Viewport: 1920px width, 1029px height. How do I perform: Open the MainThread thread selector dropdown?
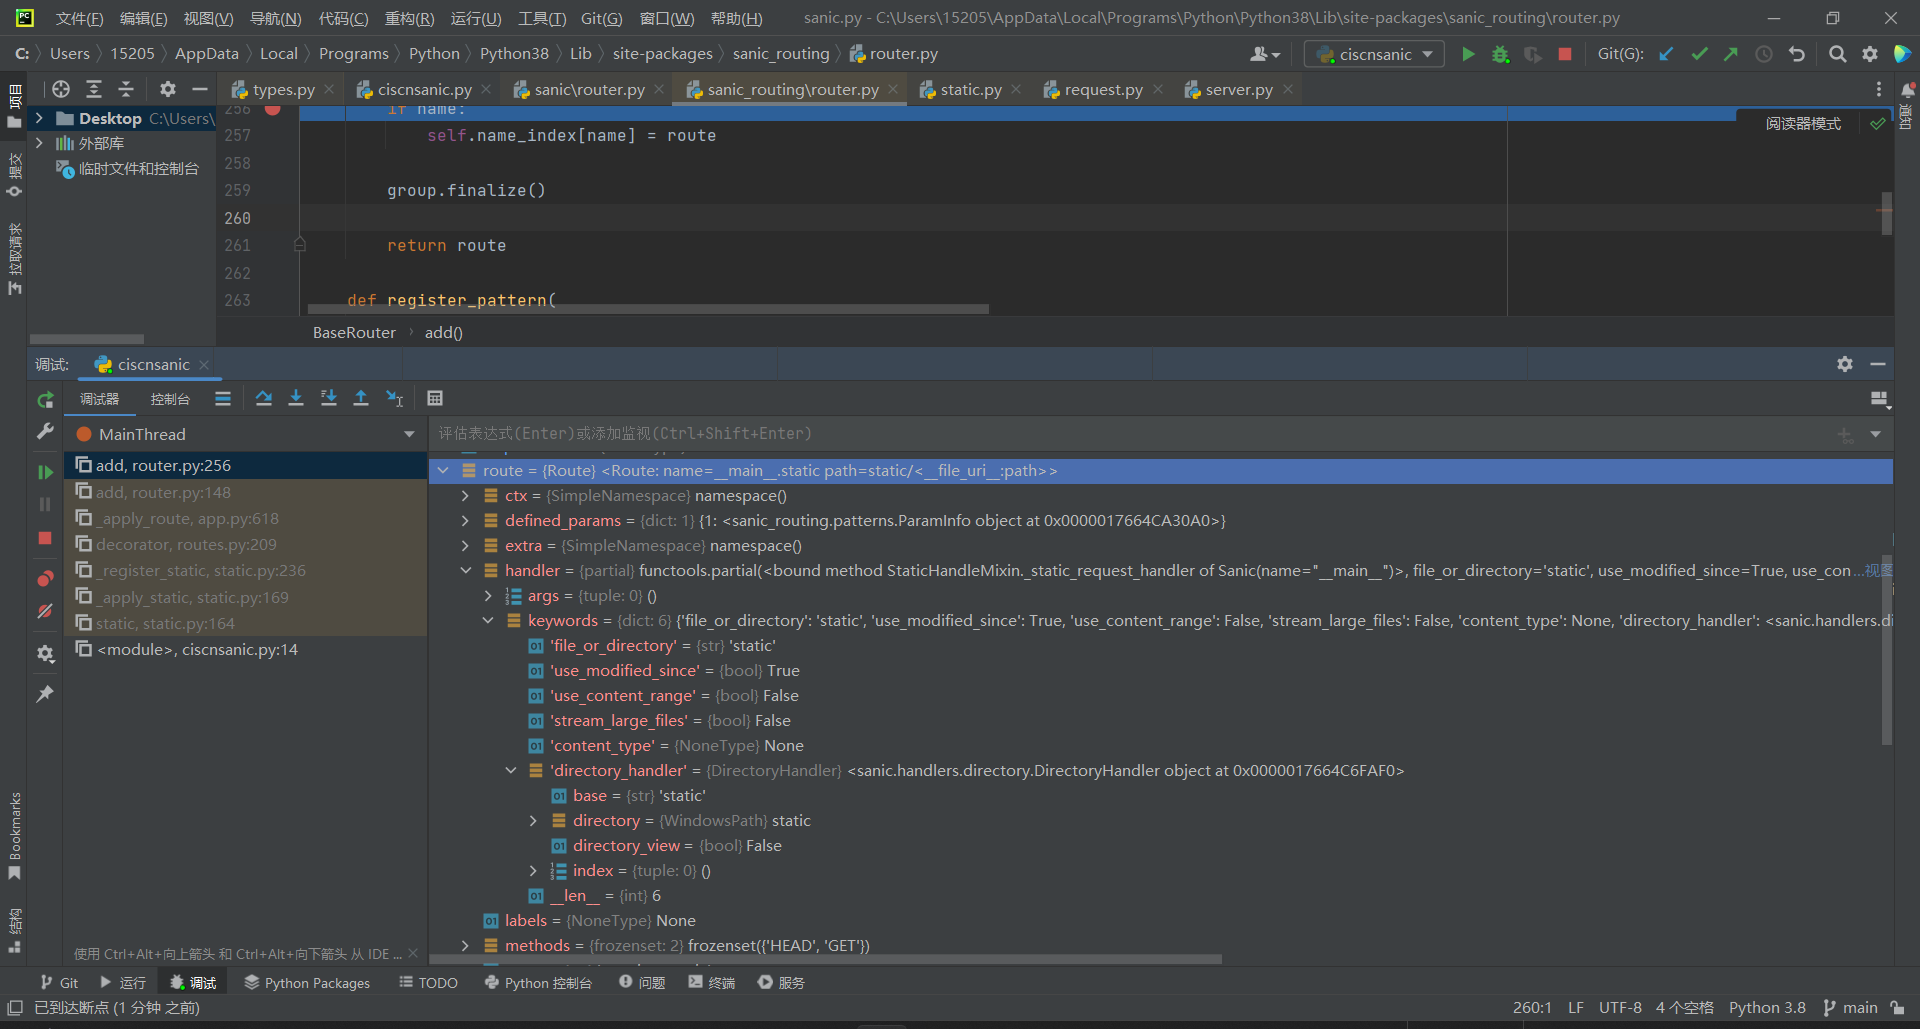[x=409, y=434]
